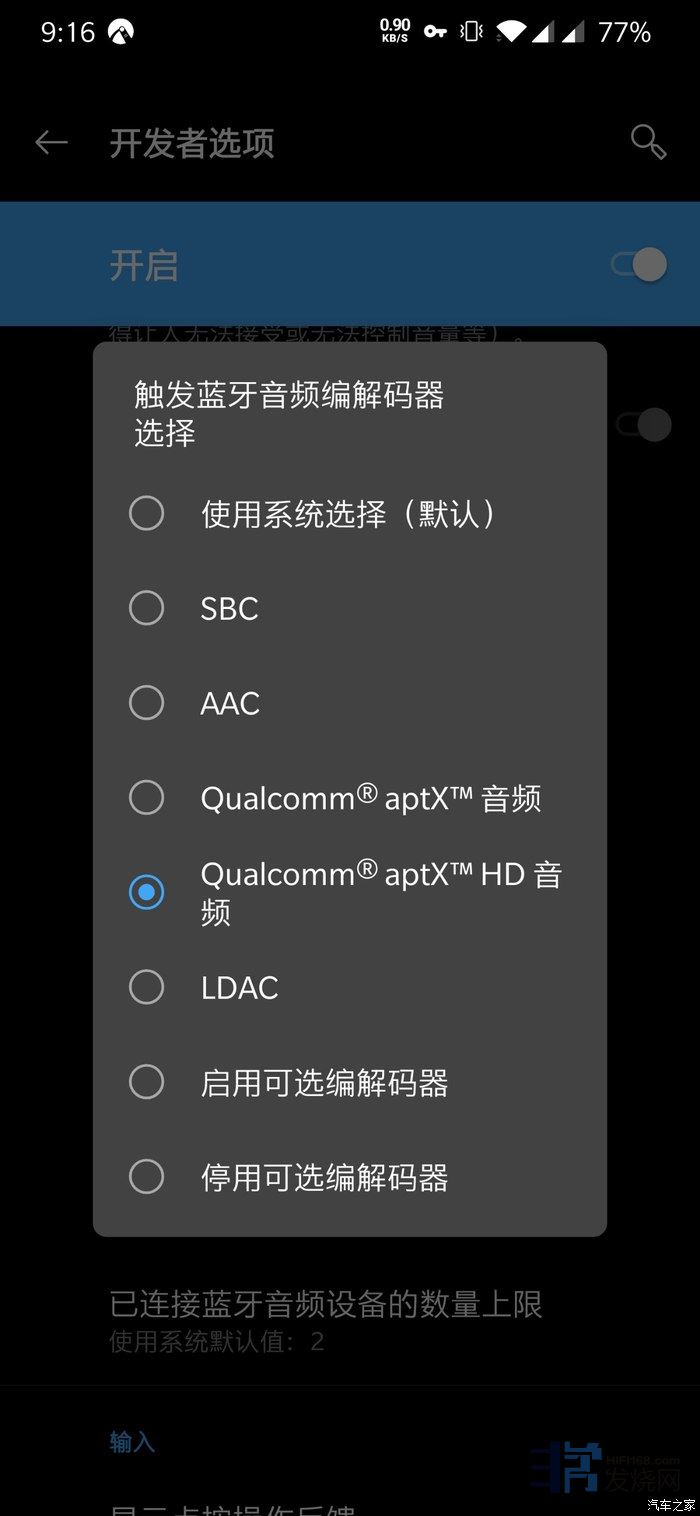Viewport: 700px width, 1516px height.
Task: Tap the VPN key status icon
Action: pos(435,32)
